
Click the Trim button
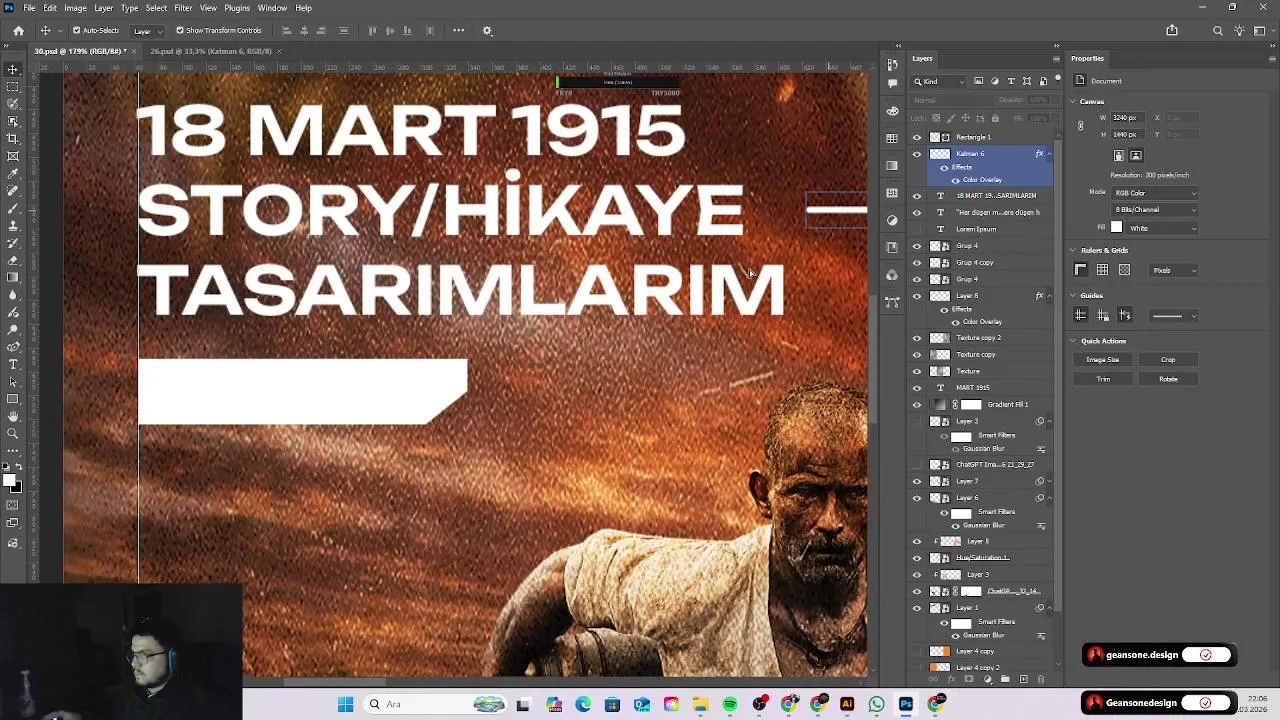tap(1103, 379)
